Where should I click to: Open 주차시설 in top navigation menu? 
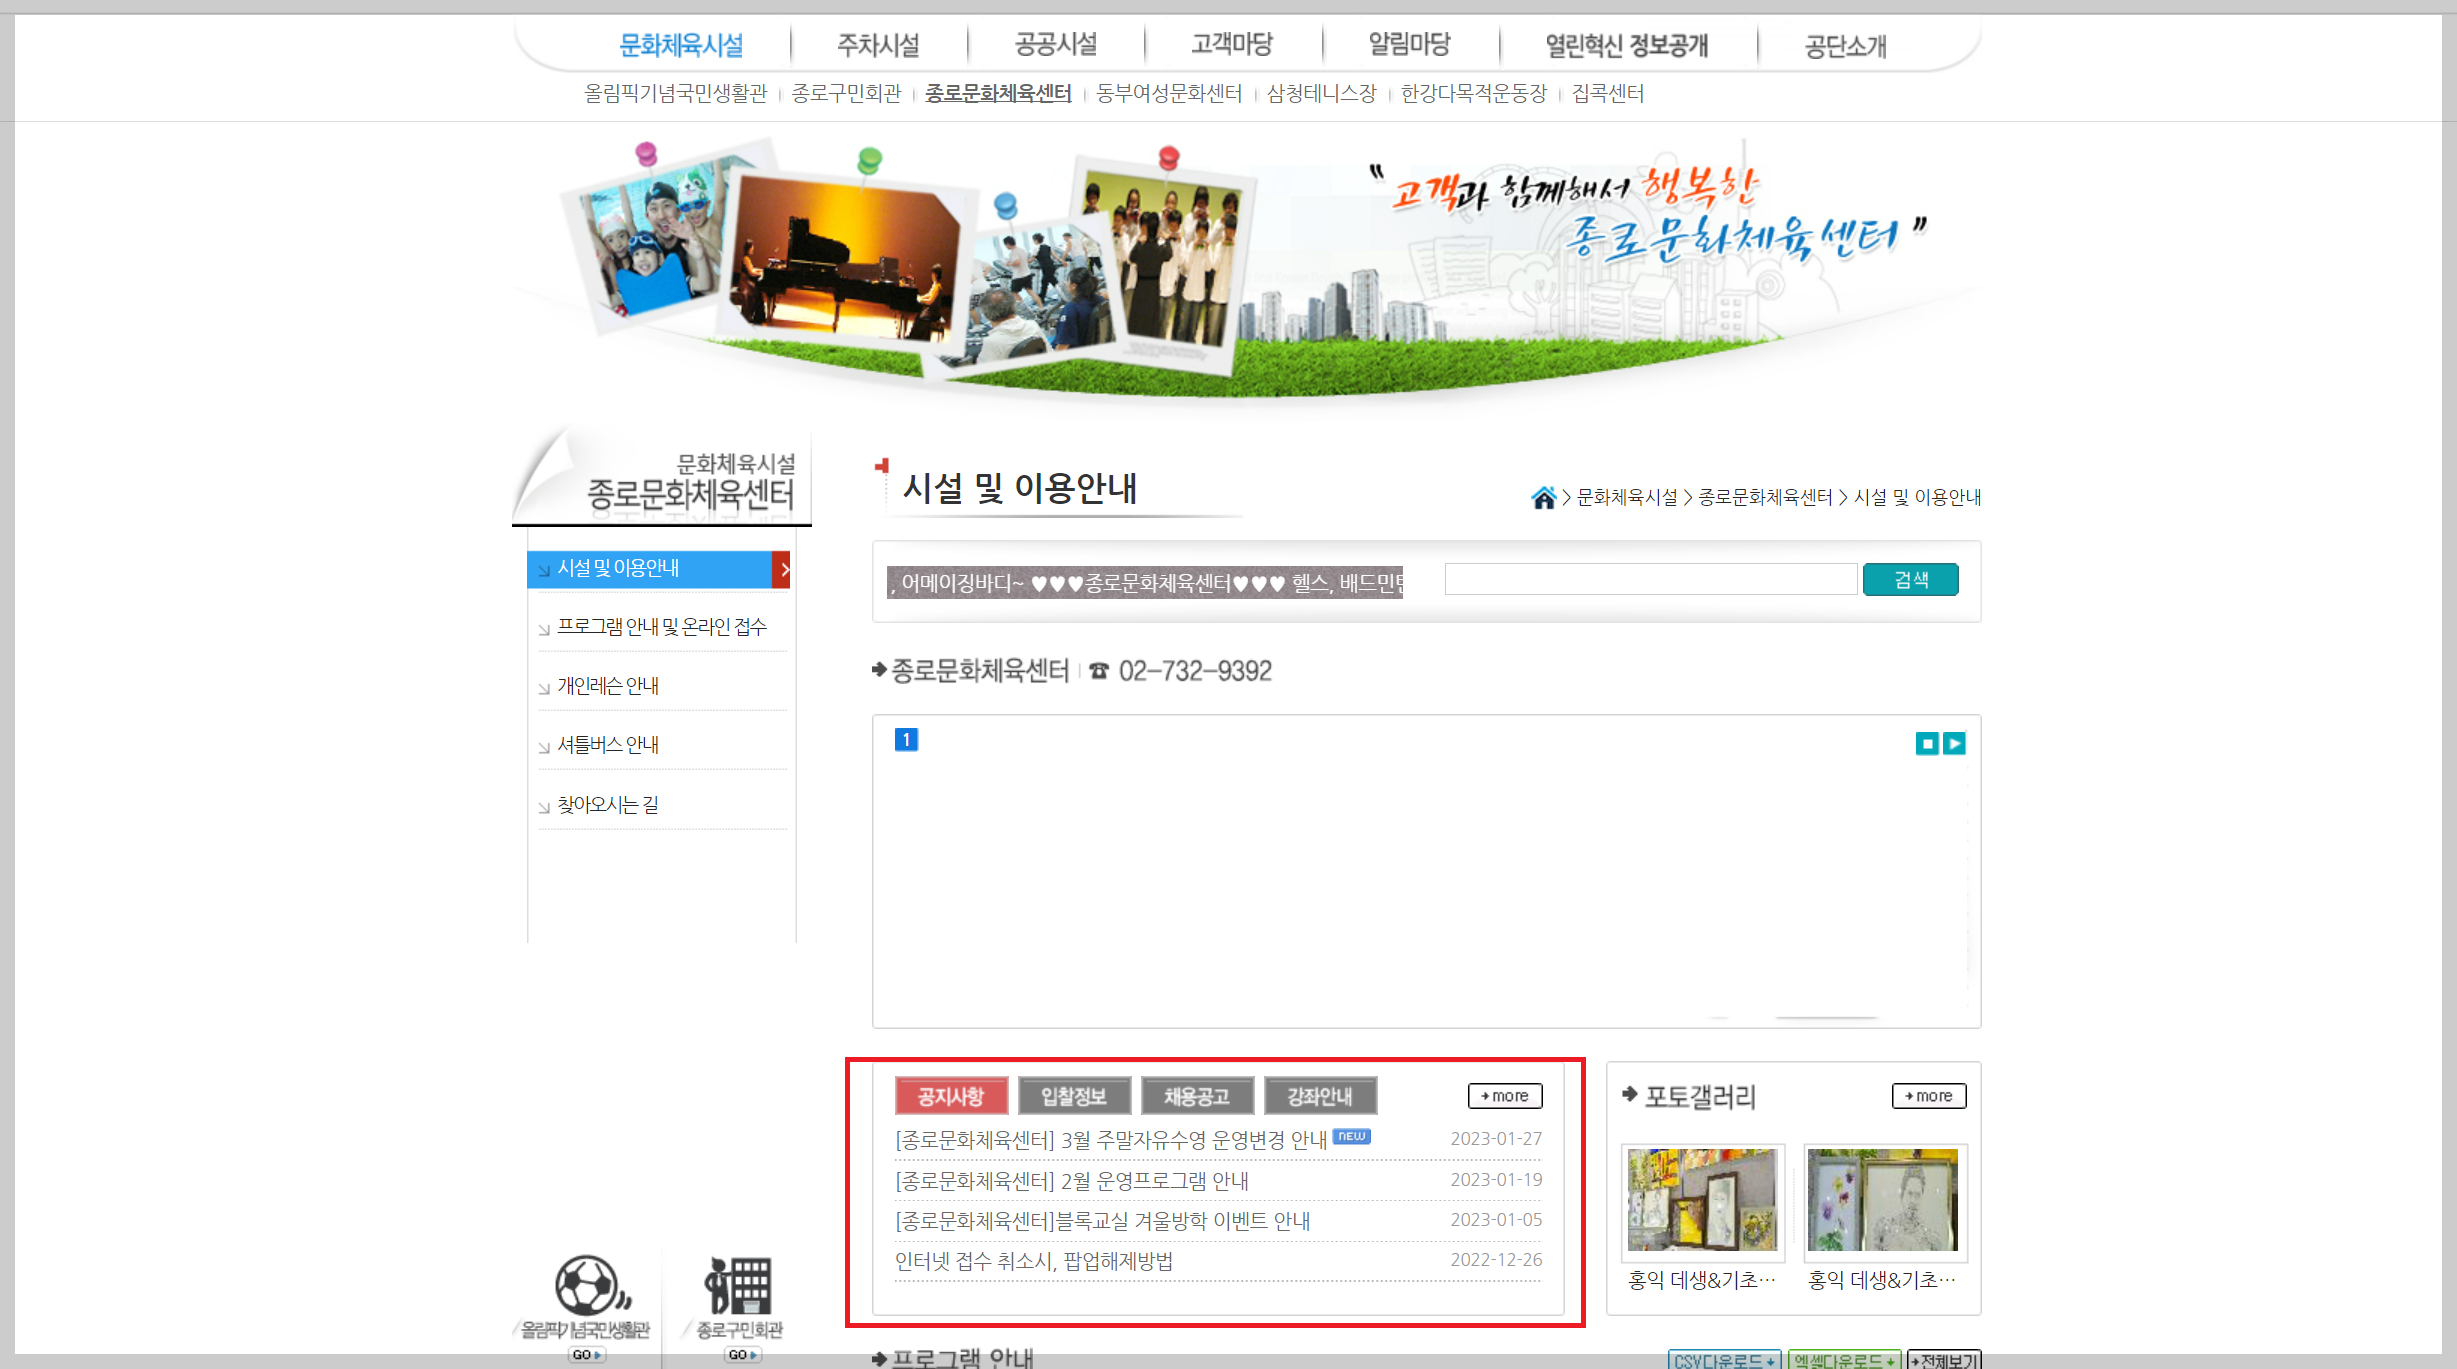[x=878, y=45]
